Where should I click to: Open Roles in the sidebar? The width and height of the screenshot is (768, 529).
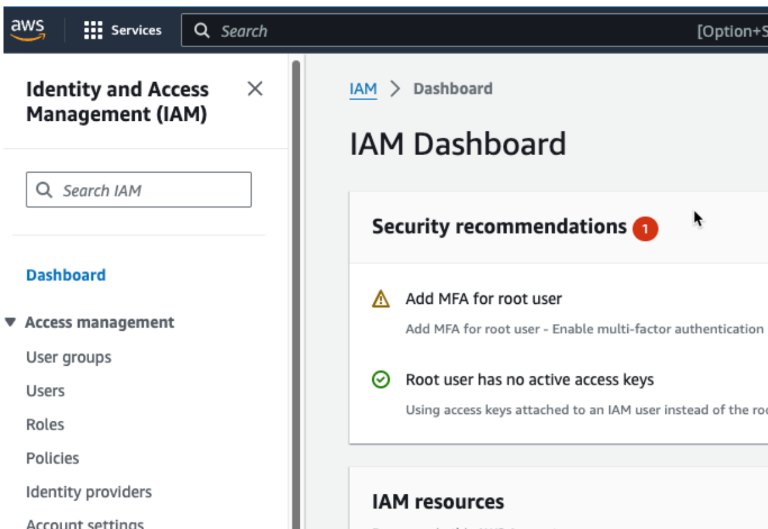[45, 424]
